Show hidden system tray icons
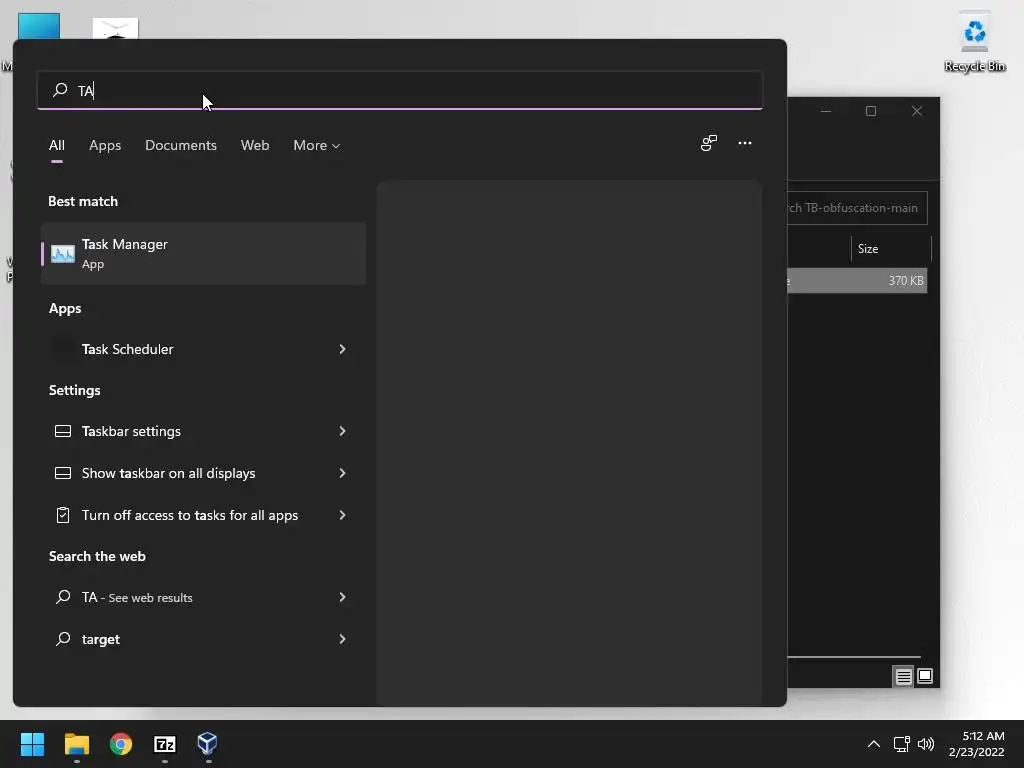 point(874,744)
